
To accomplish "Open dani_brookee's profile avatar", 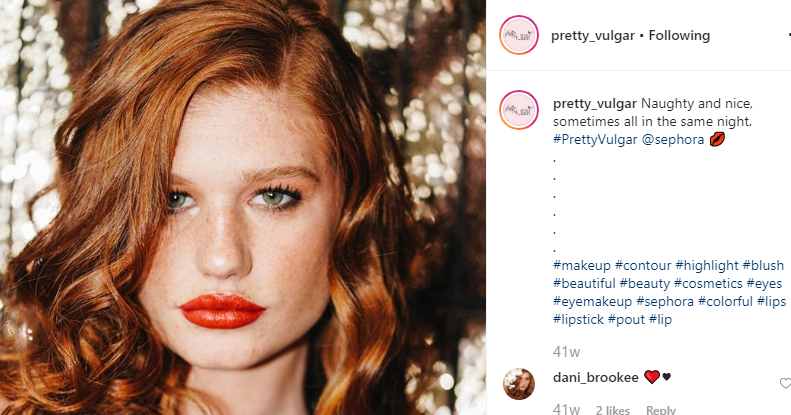I will click(519, 383).
